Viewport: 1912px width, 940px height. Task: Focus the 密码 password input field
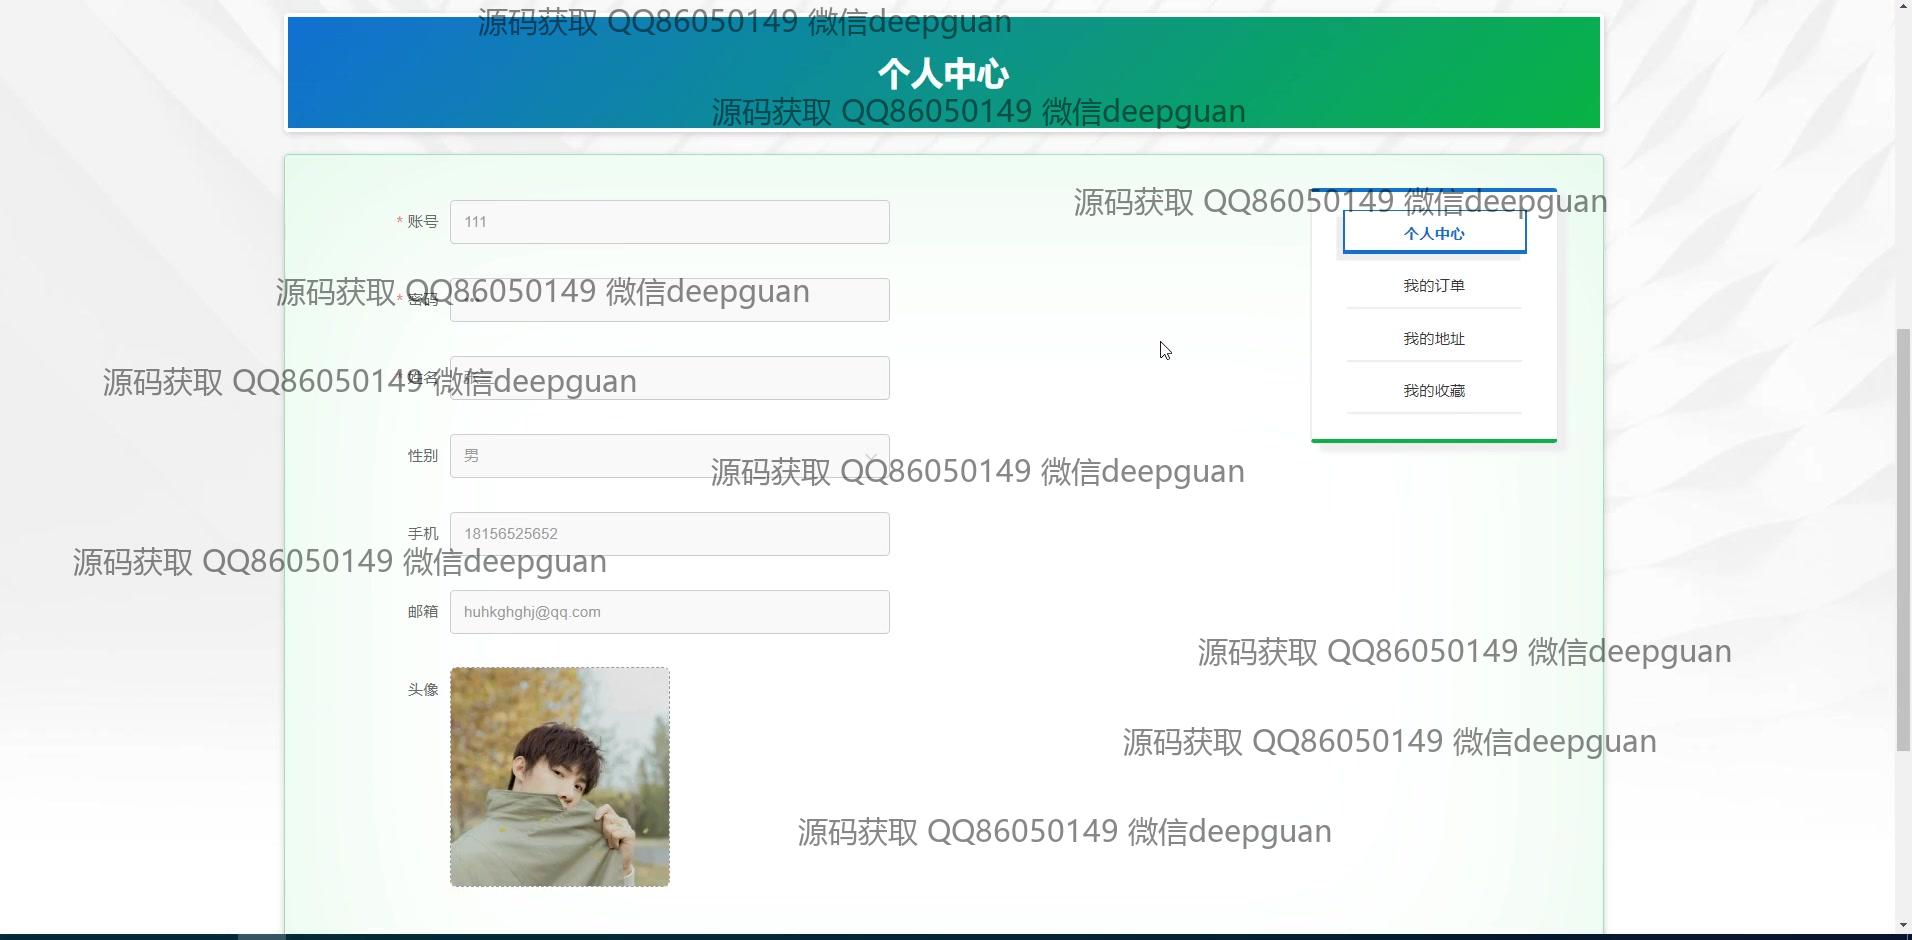tap(669, 301)
